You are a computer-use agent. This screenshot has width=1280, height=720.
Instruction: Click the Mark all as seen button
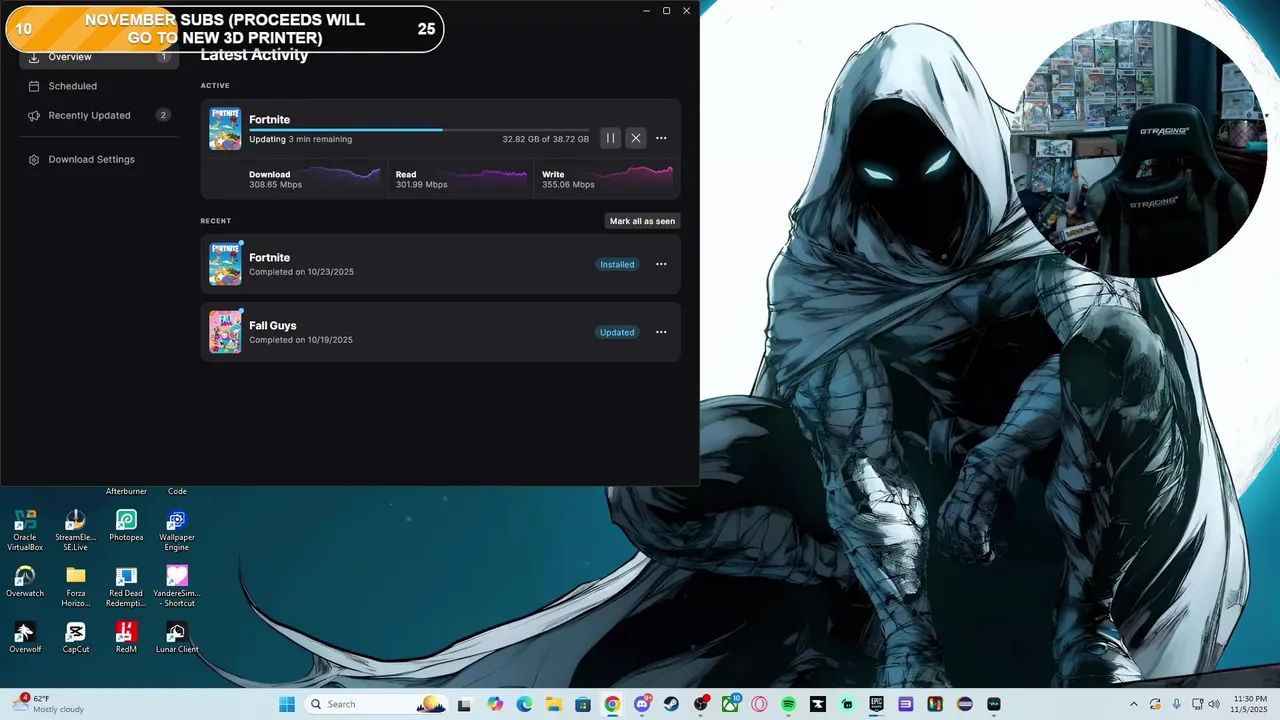click(642, 221)
